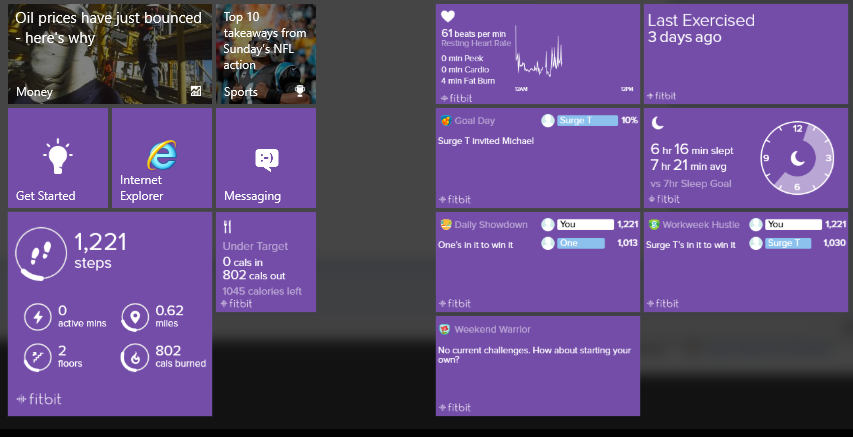Click the fitbit logo on the steps tile

(39, 399)
